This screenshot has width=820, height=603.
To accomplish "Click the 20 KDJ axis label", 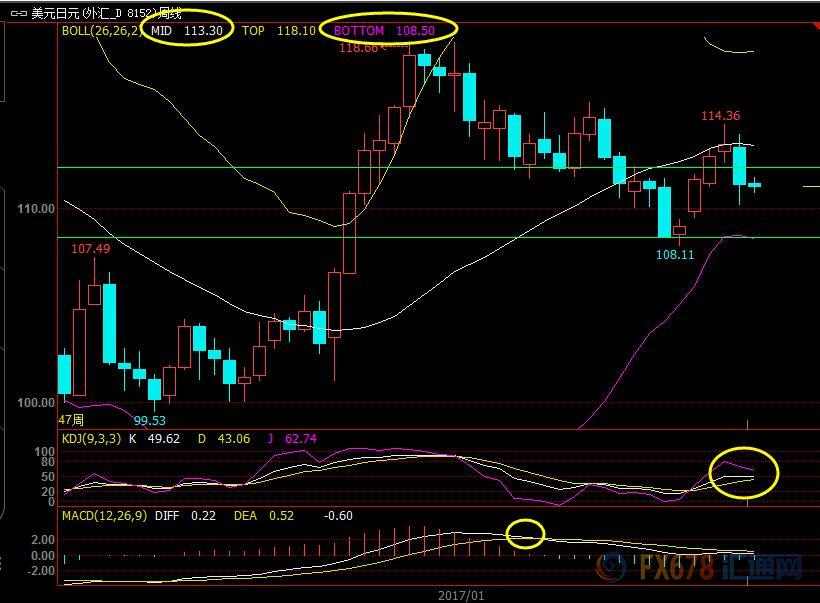I will 48,491.
